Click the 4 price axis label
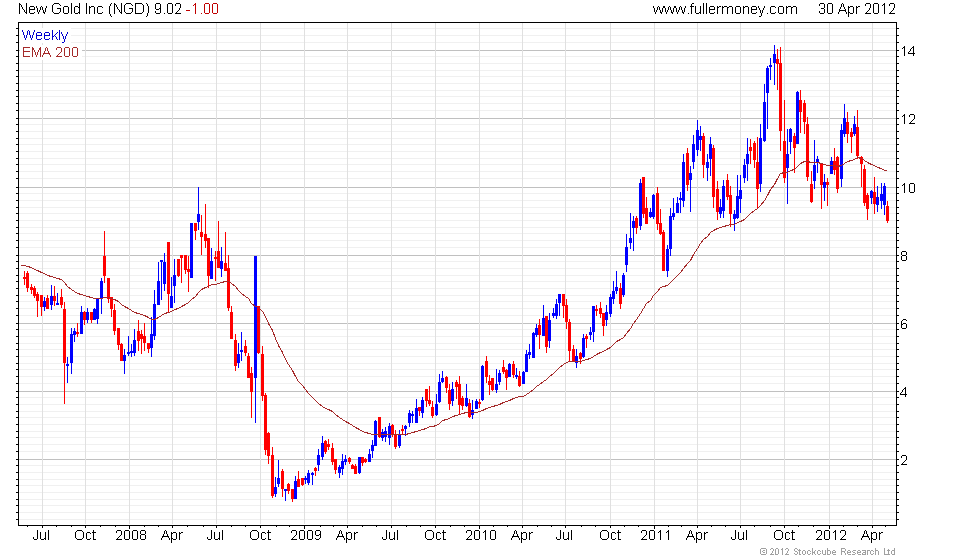980x560 pixels. [904, 392]
